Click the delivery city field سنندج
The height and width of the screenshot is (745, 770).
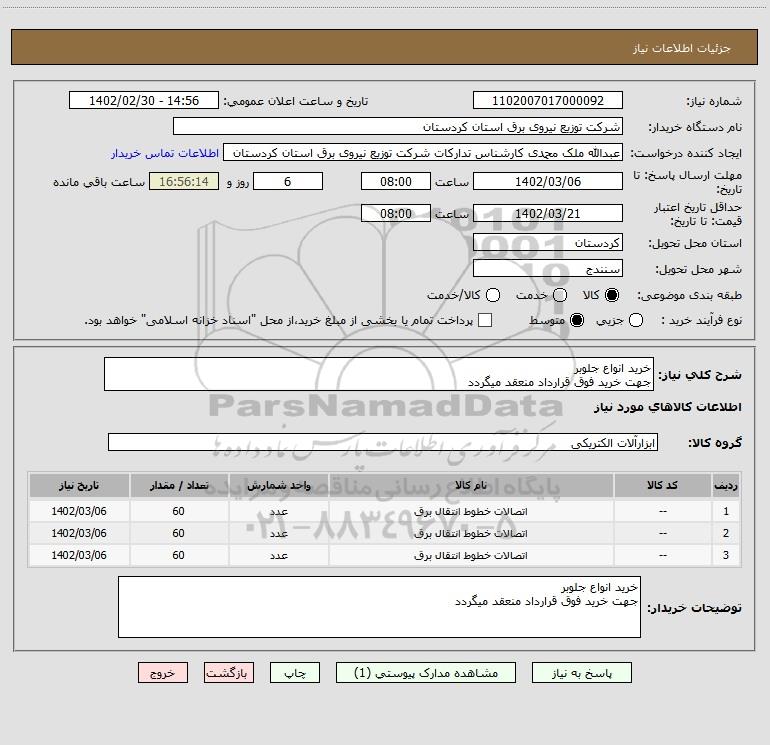(x=548, y=269)
